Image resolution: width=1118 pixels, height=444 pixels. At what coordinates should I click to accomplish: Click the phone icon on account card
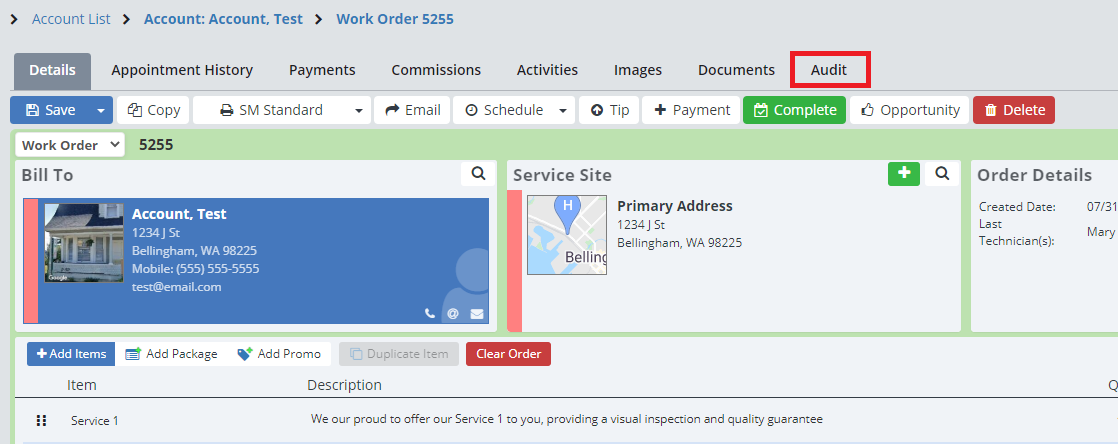coord(430,313)
